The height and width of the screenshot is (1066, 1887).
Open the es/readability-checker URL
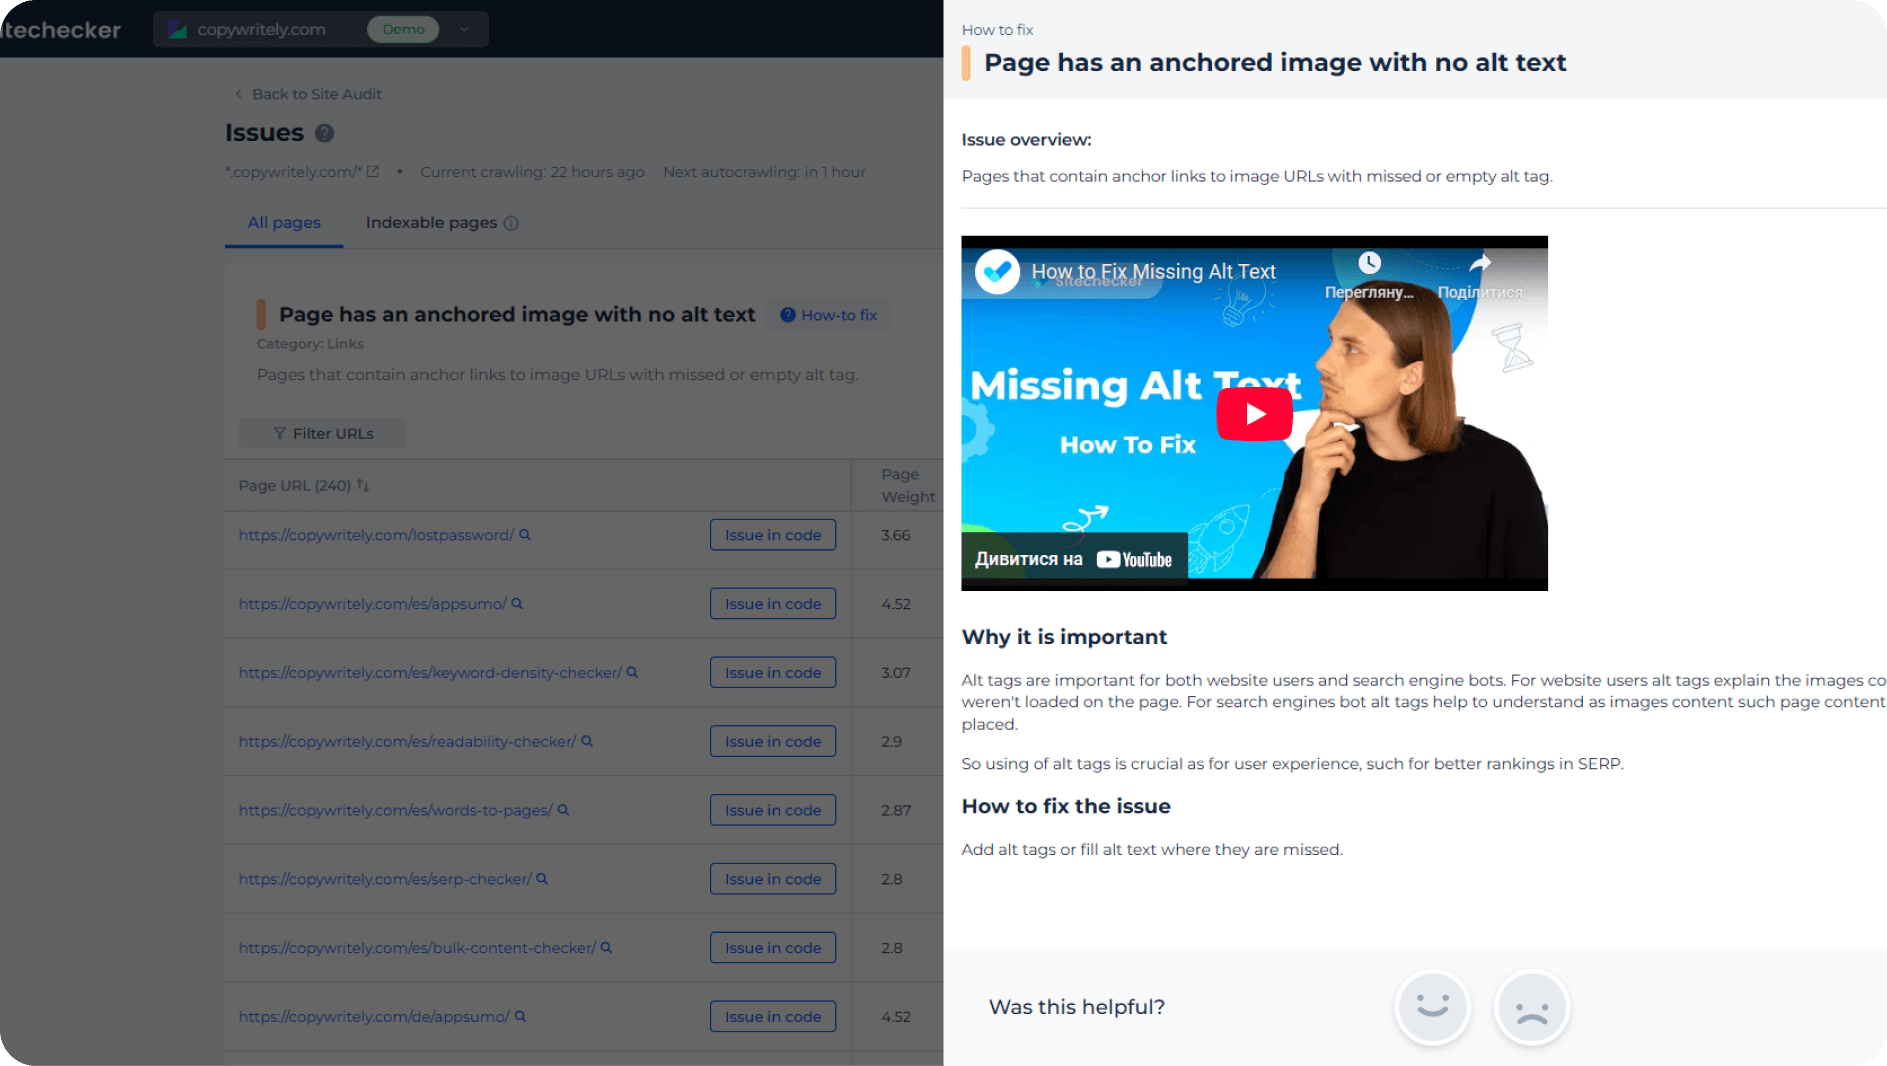click(x=407, y=742)
